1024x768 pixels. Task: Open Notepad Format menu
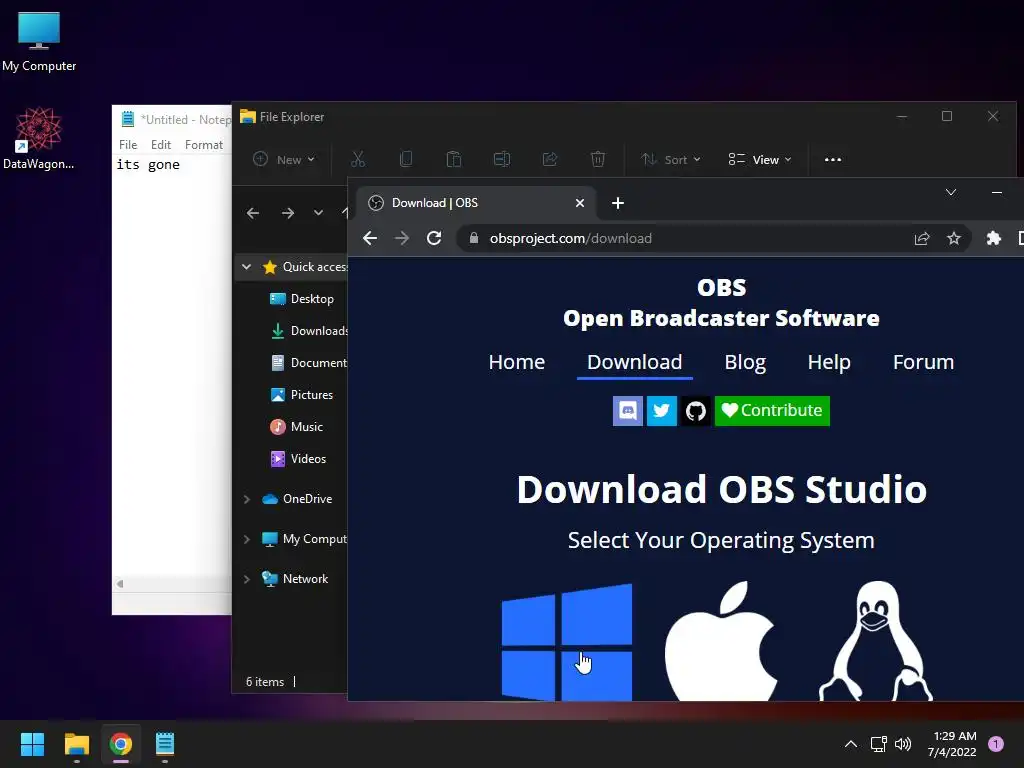204,145
